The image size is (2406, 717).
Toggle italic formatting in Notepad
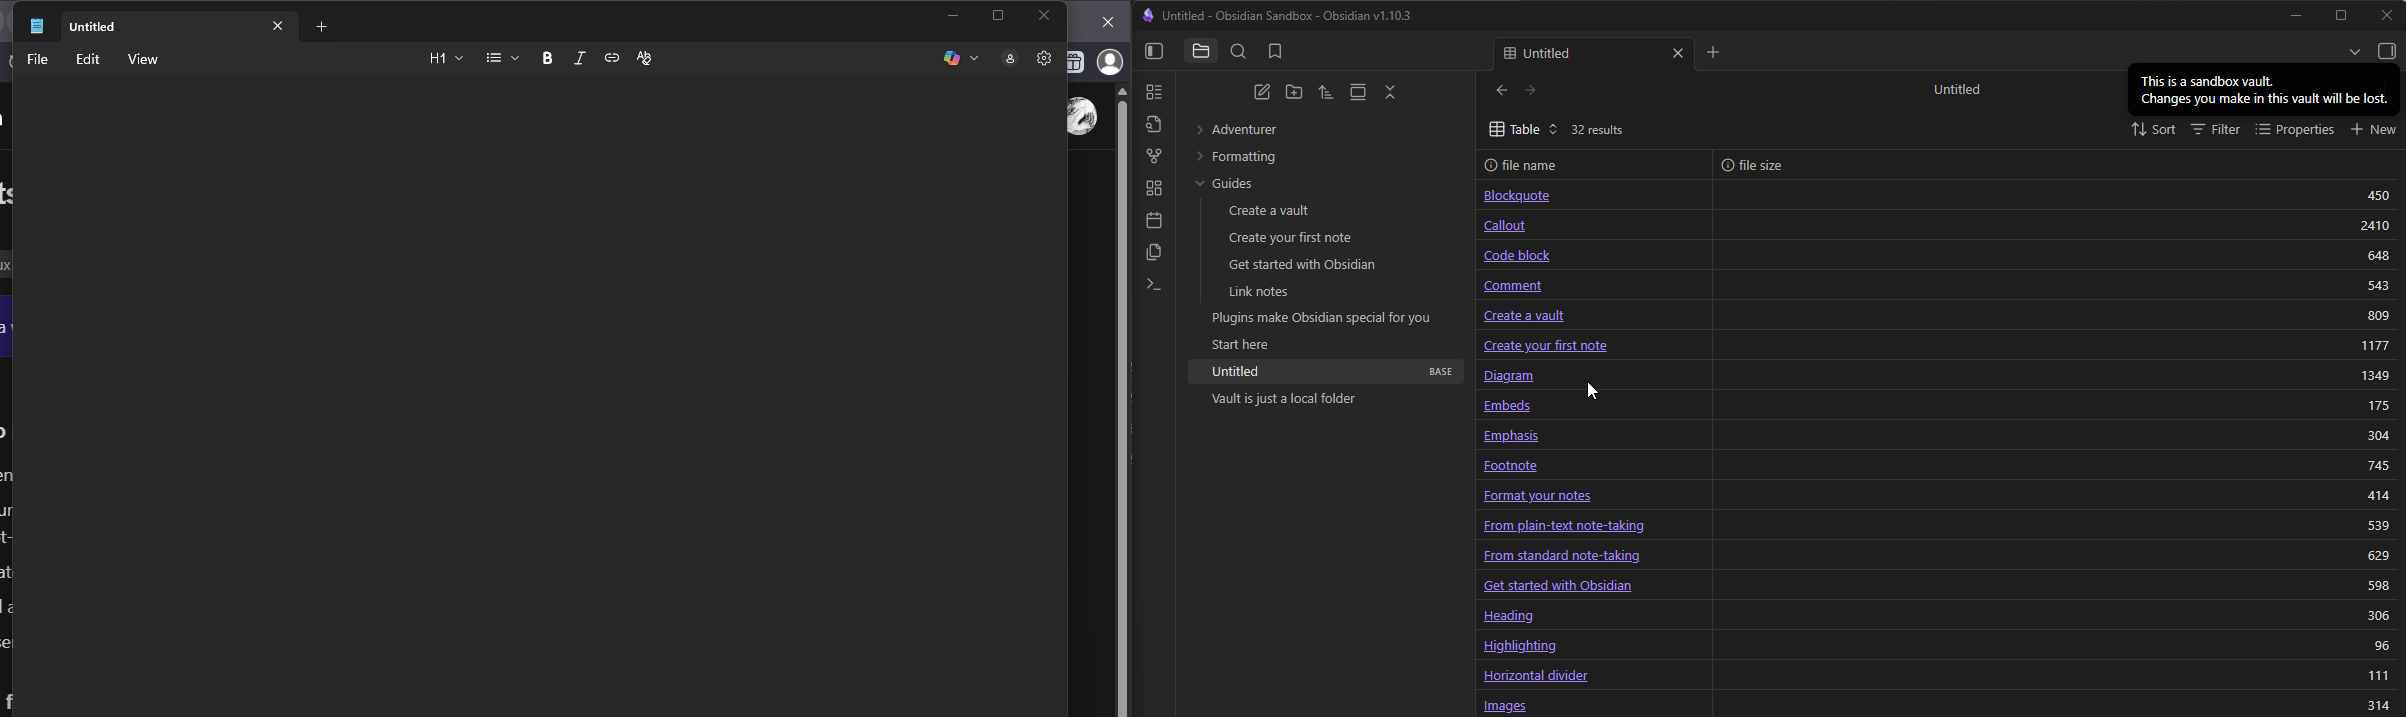pos(580,59)
